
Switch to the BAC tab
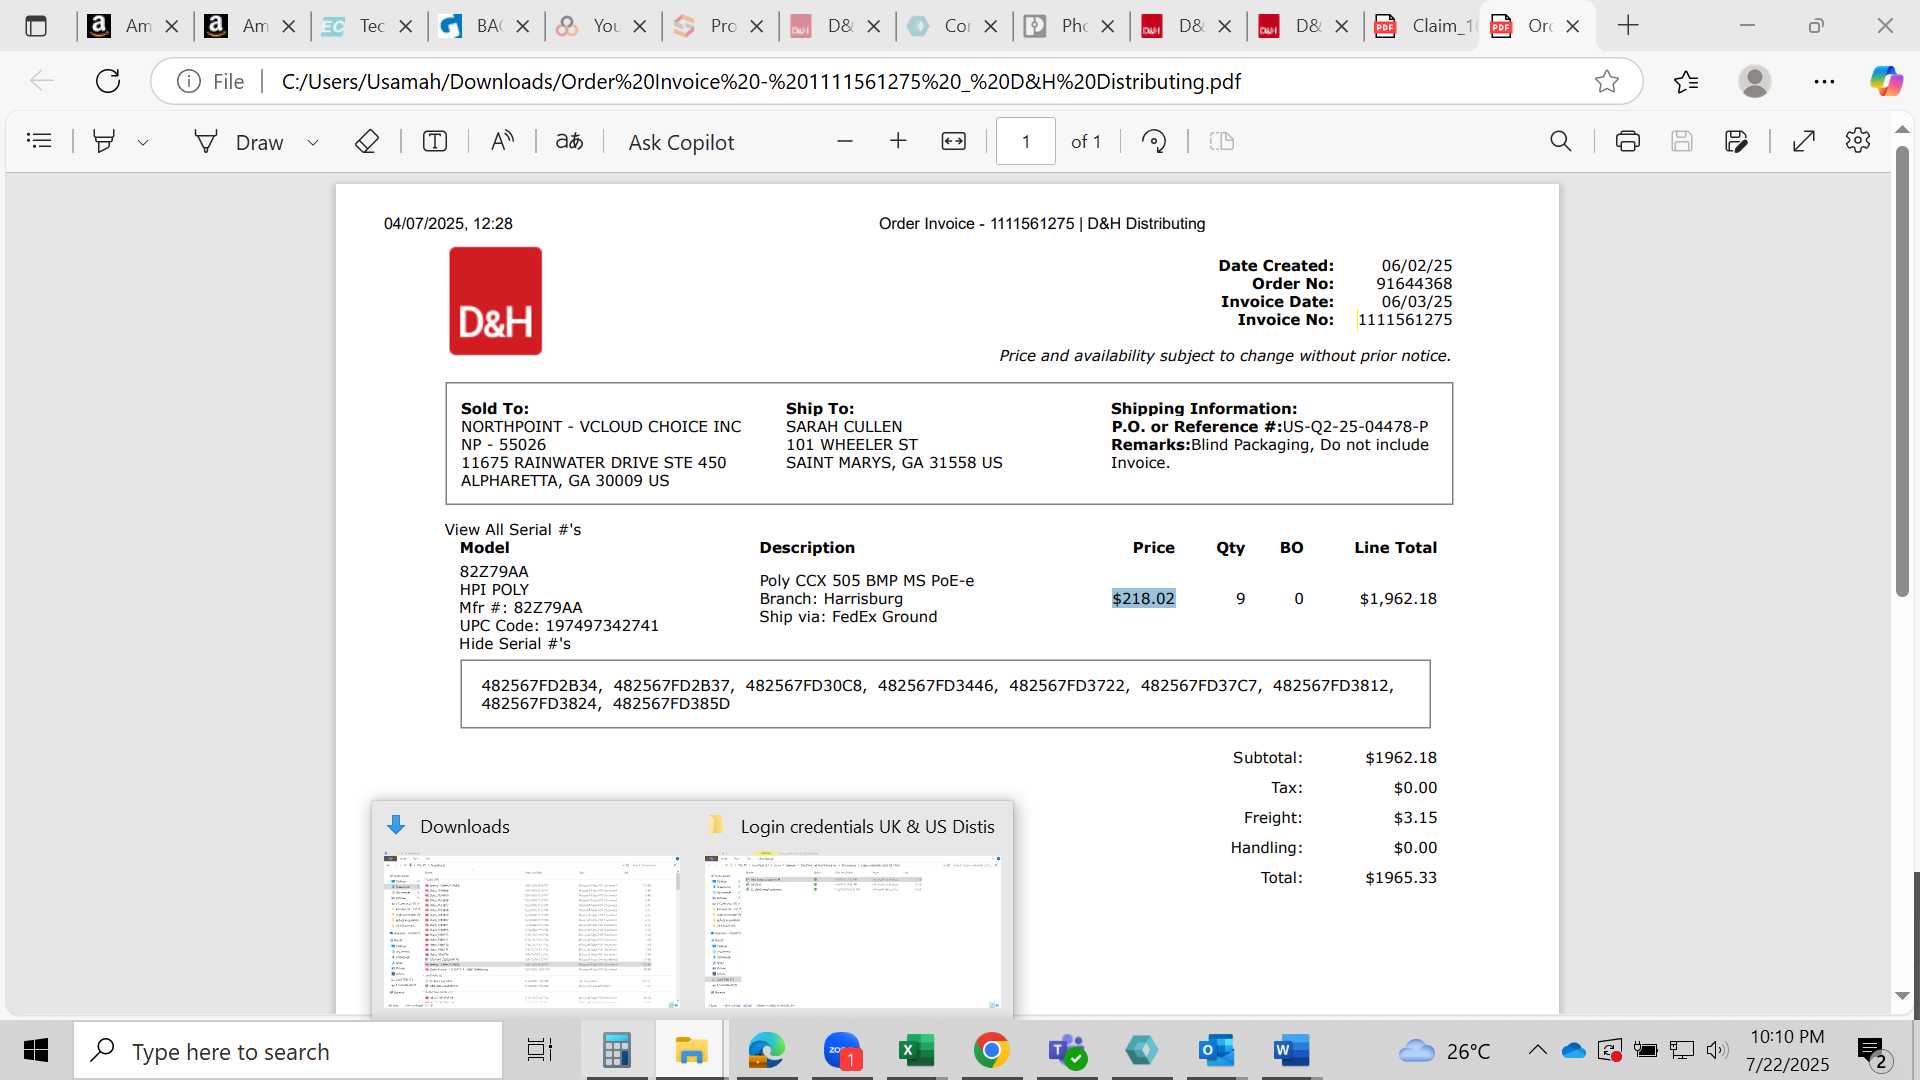(x=471, y=26)
